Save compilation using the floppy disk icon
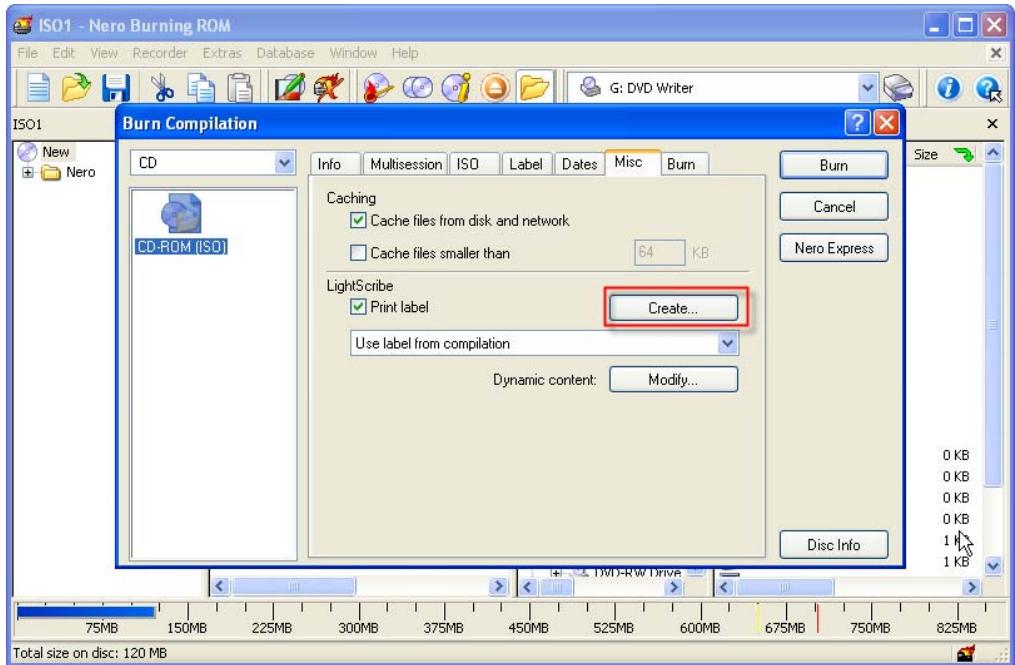1015x665 pixels. pos(116,87)
